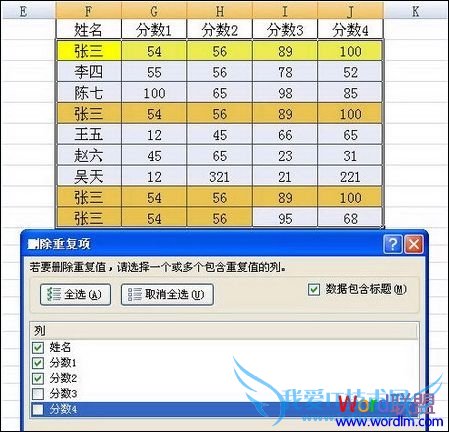The image size is (449, 432).
Task: Select the 吴天 name cell
Action: [89, 177]
